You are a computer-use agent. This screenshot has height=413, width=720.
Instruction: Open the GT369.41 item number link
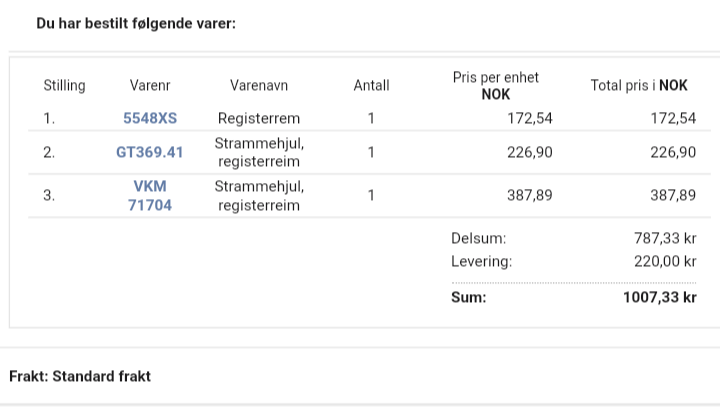click(x=150, y=152)
